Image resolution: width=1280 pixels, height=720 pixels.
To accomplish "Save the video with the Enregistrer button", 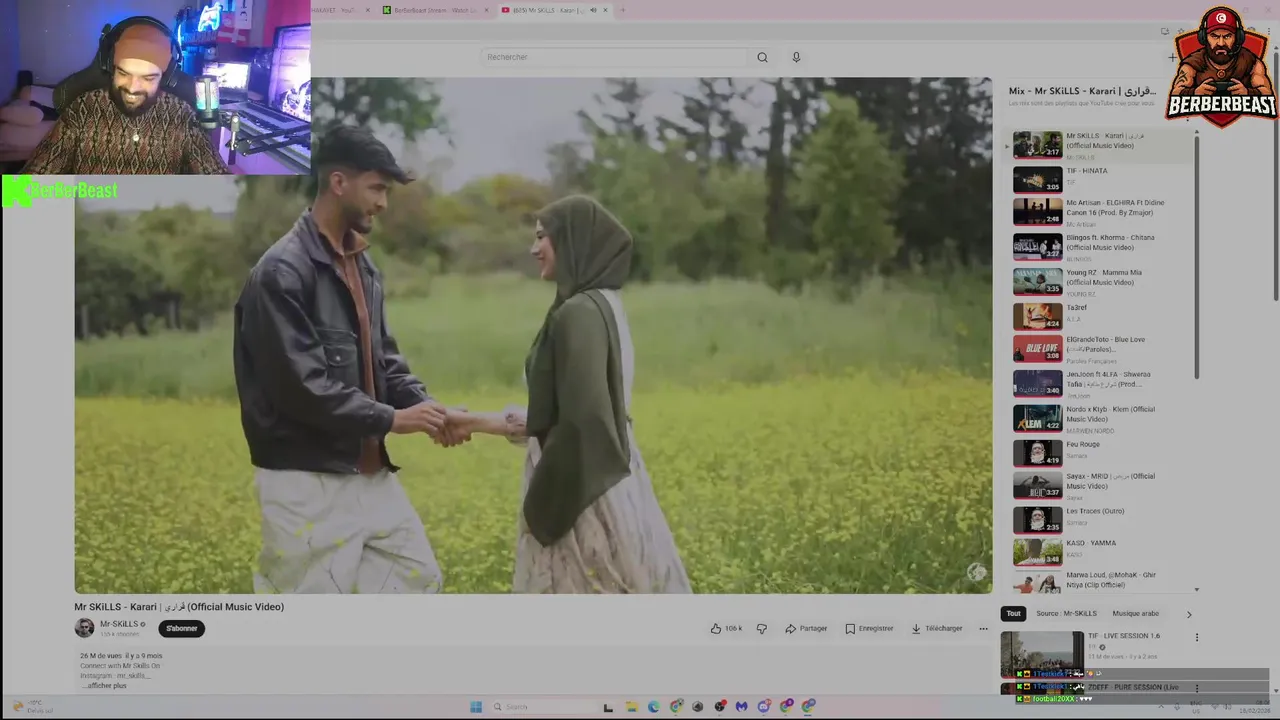I will pyautogui.click(x=869, y=628).
